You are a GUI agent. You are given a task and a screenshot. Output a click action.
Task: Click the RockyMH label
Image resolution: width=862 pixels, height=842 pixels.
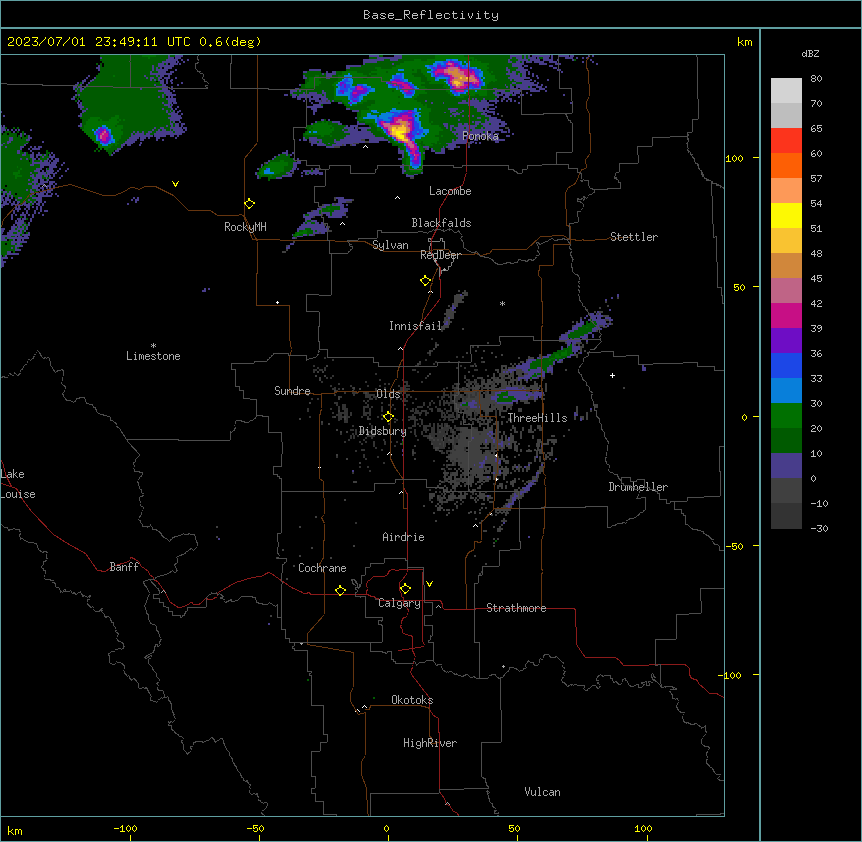coord(245,227)
